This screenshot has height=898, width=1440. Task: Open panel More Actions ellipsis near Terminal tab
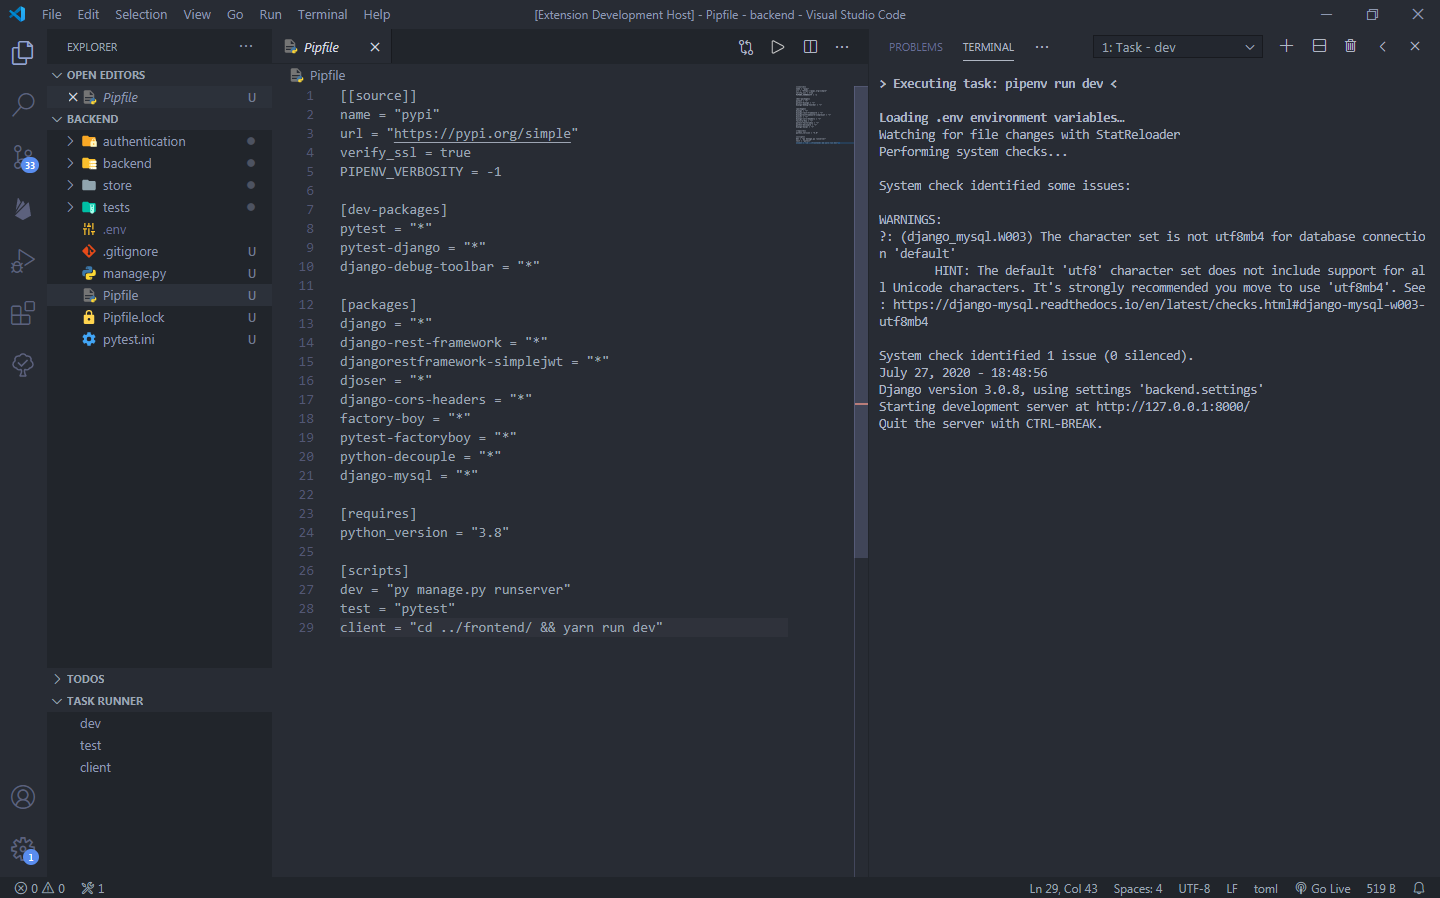1042,47
